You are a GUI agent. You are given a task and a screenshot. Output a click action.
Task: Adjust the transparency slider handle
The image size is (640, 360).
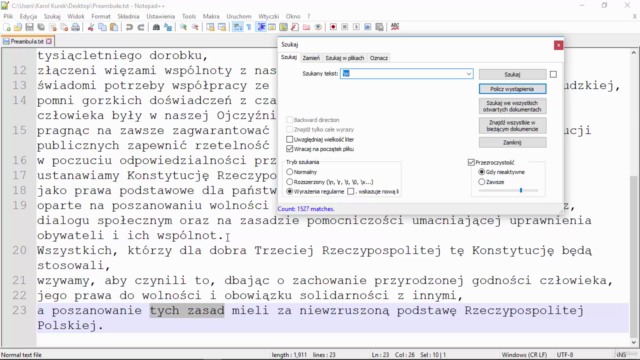521,190
